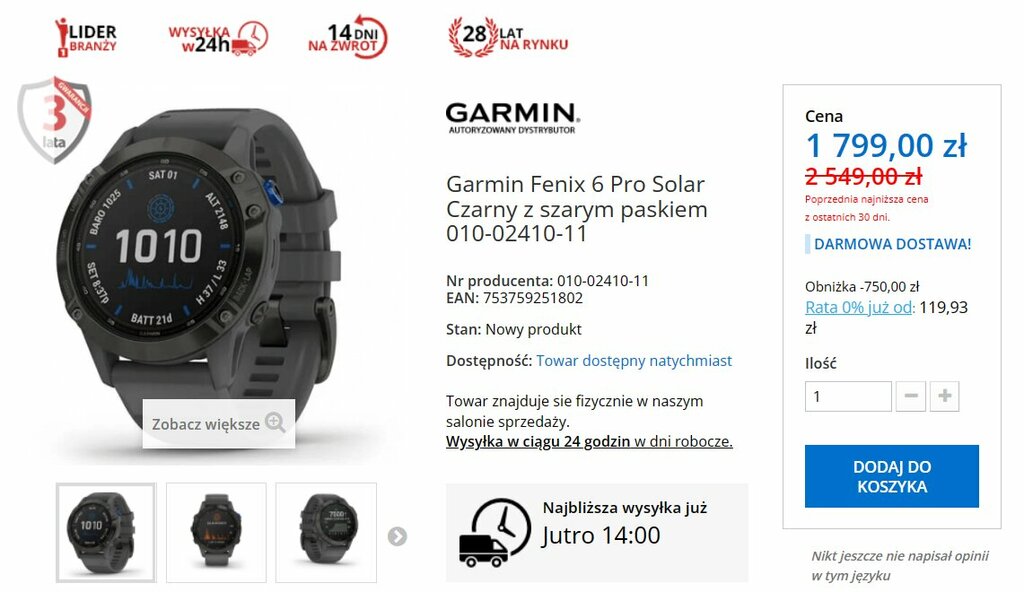The height and width of the screenshot is (592, 1024).
Task: Click the Garmin authorized distributor logo
Action: pyautogui.click(x=512, y=118)
